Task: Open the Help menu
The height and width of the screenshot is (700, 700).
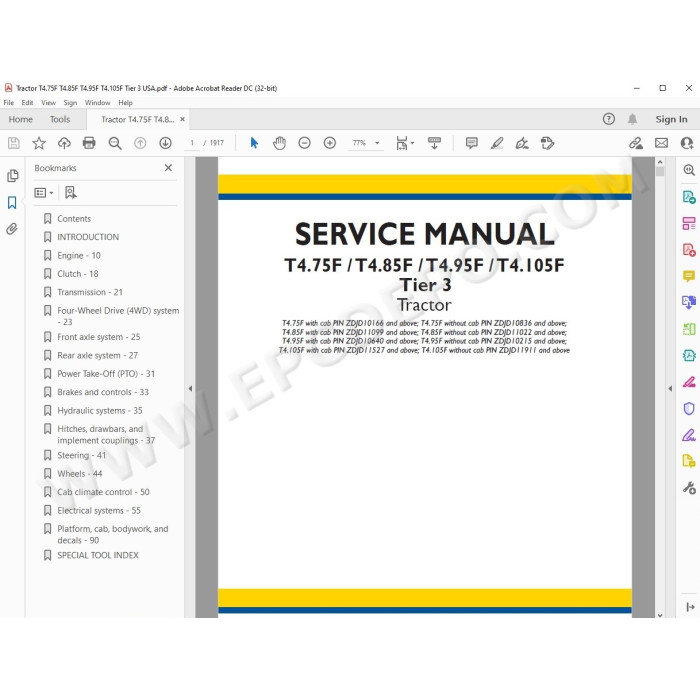Action: (125, 103)
